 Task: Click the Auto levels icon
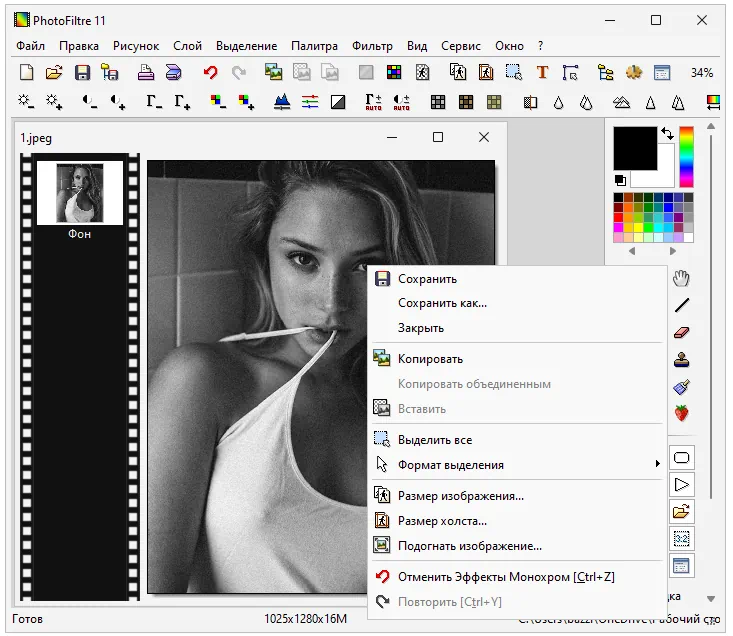[374, 101]
